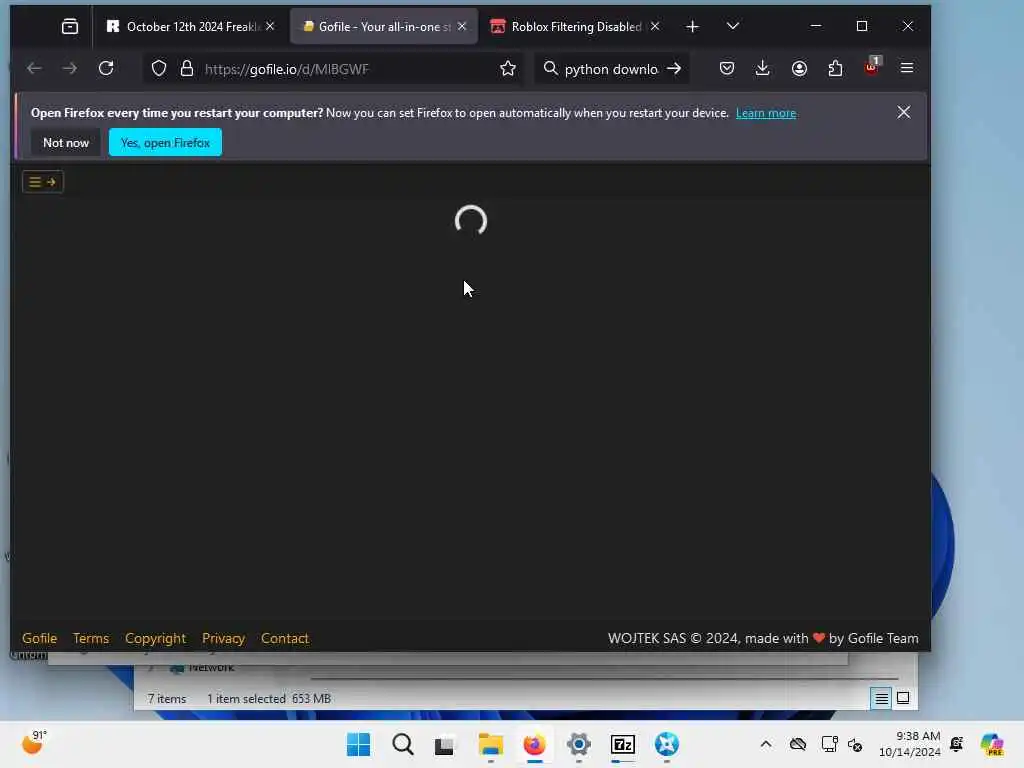Reload the current page

point(106,68)
